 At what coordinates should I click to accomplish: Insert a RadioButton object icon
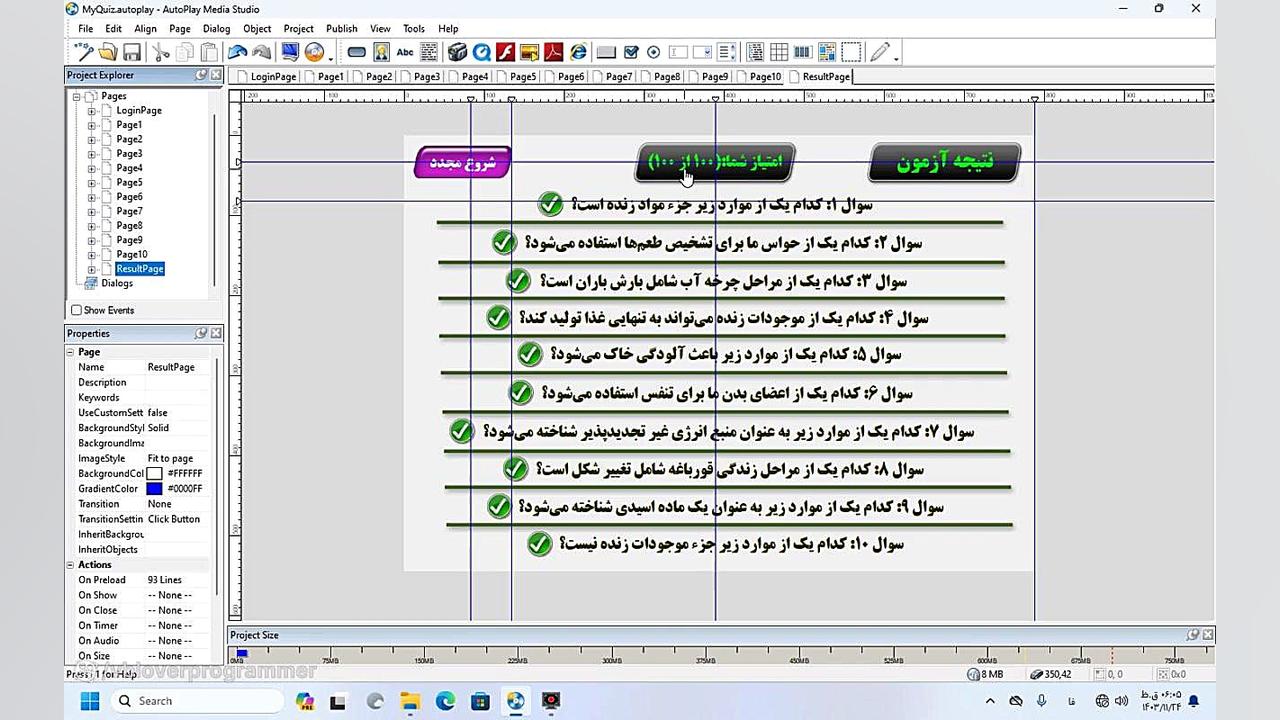tap(653, 52)
